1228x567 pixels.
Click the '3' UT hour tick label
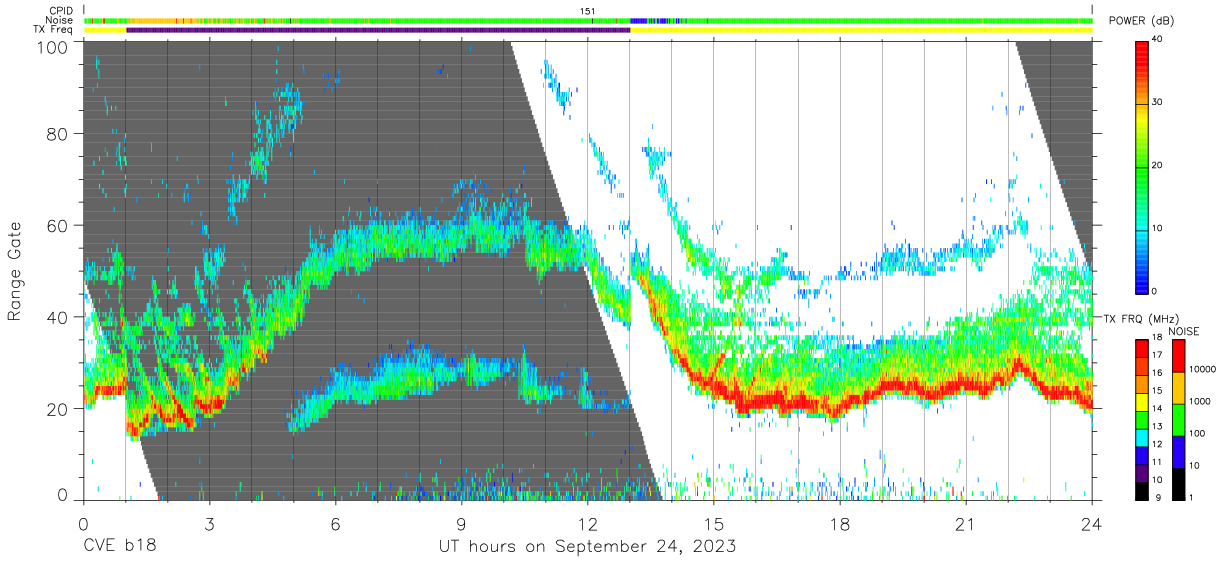tap(210, 524)
